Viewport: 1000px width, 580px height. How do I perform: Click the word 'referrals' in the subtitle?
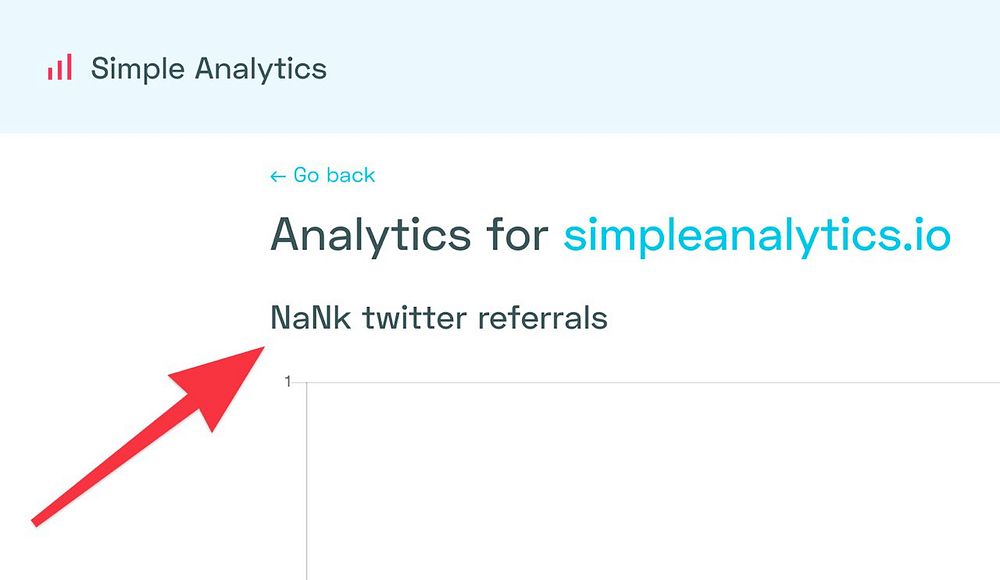[542, 318]
